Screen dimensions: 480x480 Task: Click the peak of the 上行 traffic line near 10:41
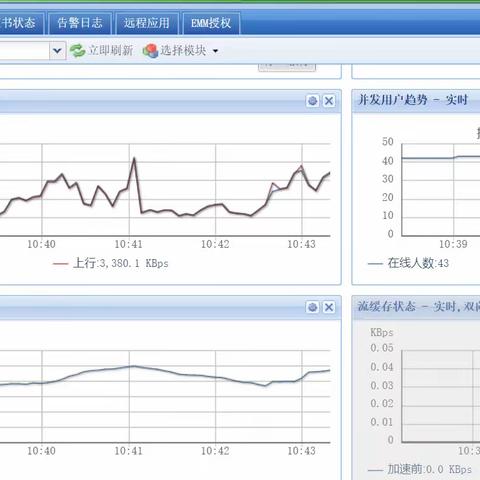click(x=134, y=158)
